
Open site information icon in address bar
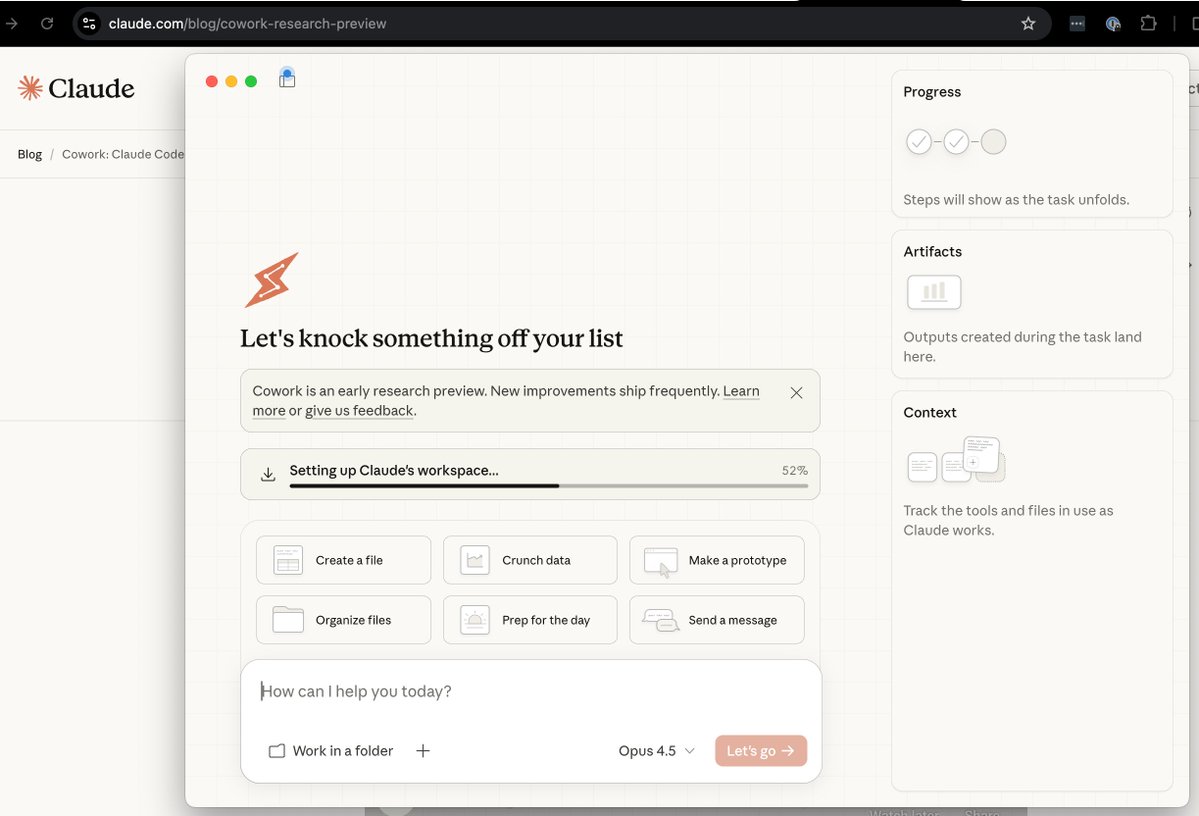[x=89, y=24]
